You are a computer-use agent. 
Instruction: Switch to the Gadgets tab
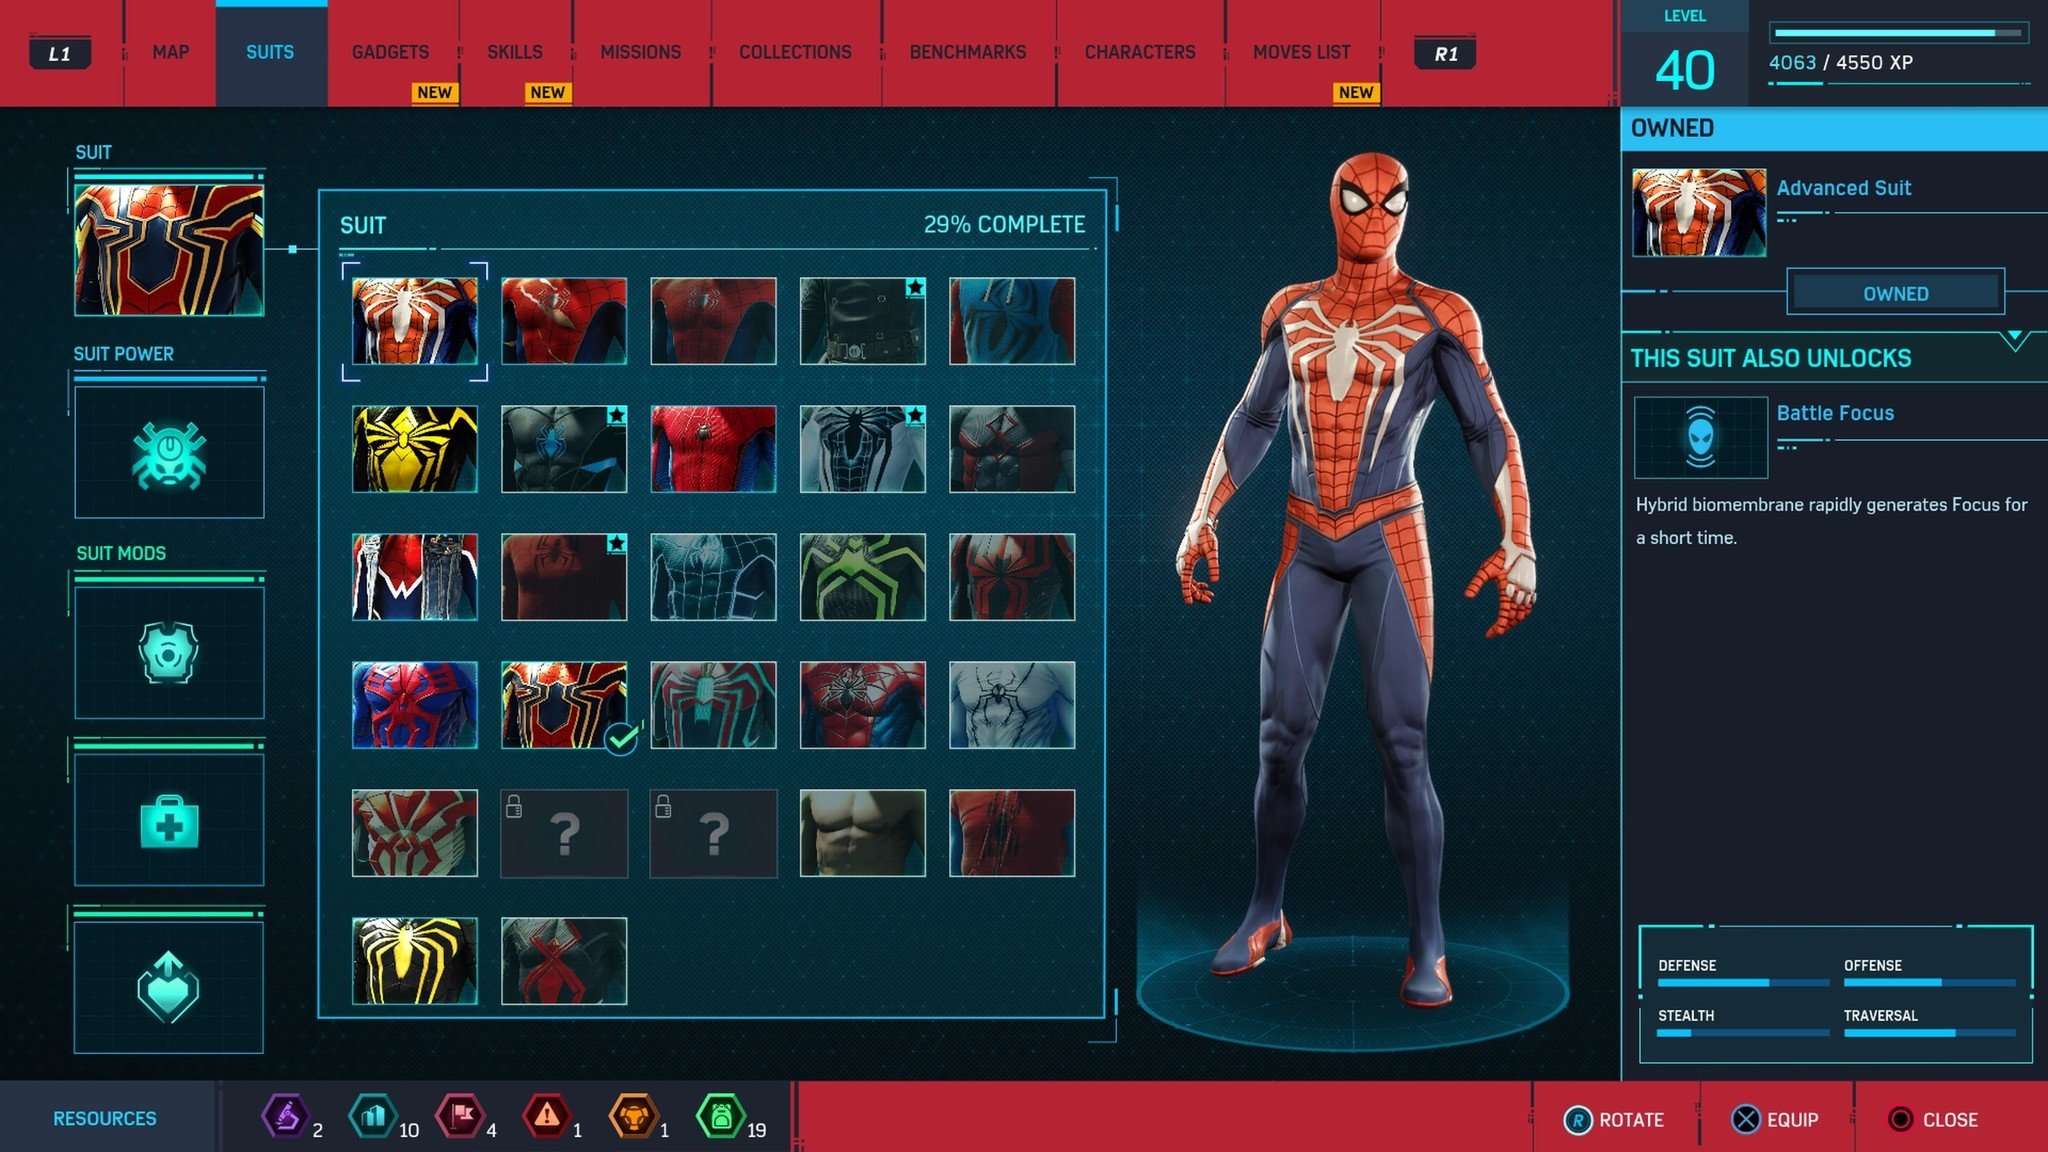point(390,52)
